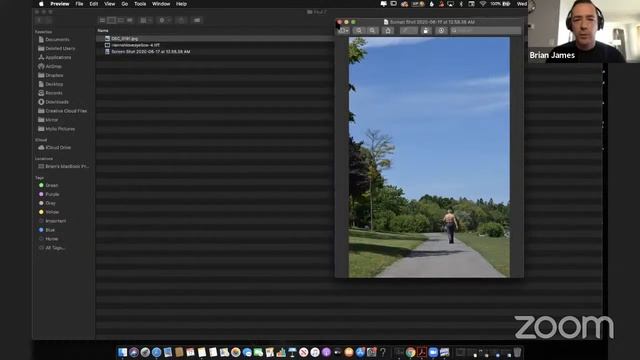Image resolution: width=640 pixels, height=360 pixels.
Task: Click the Bluetooth status menu icon
Action: point(461,4)
